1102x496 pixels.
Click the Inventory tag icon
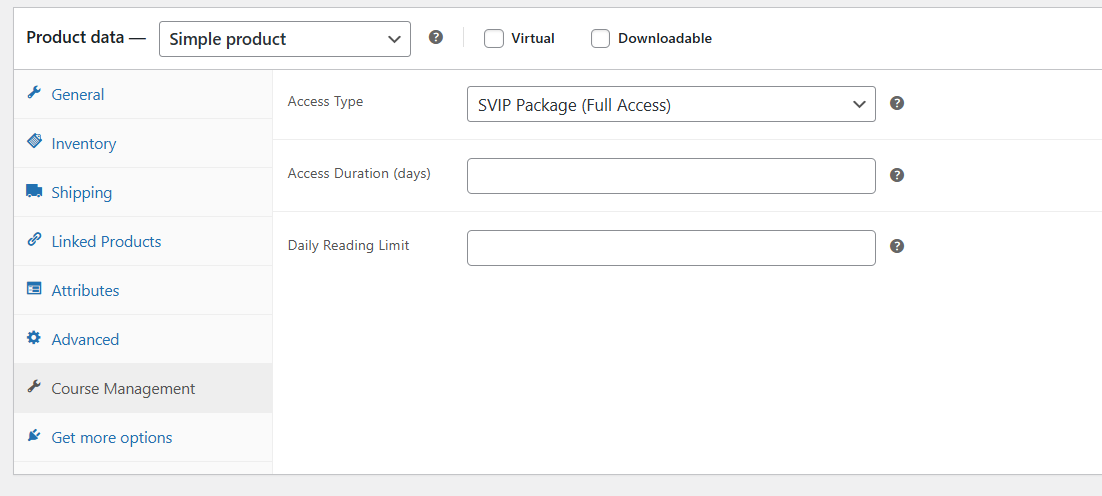pyautogui.click(x=34, y=142)
